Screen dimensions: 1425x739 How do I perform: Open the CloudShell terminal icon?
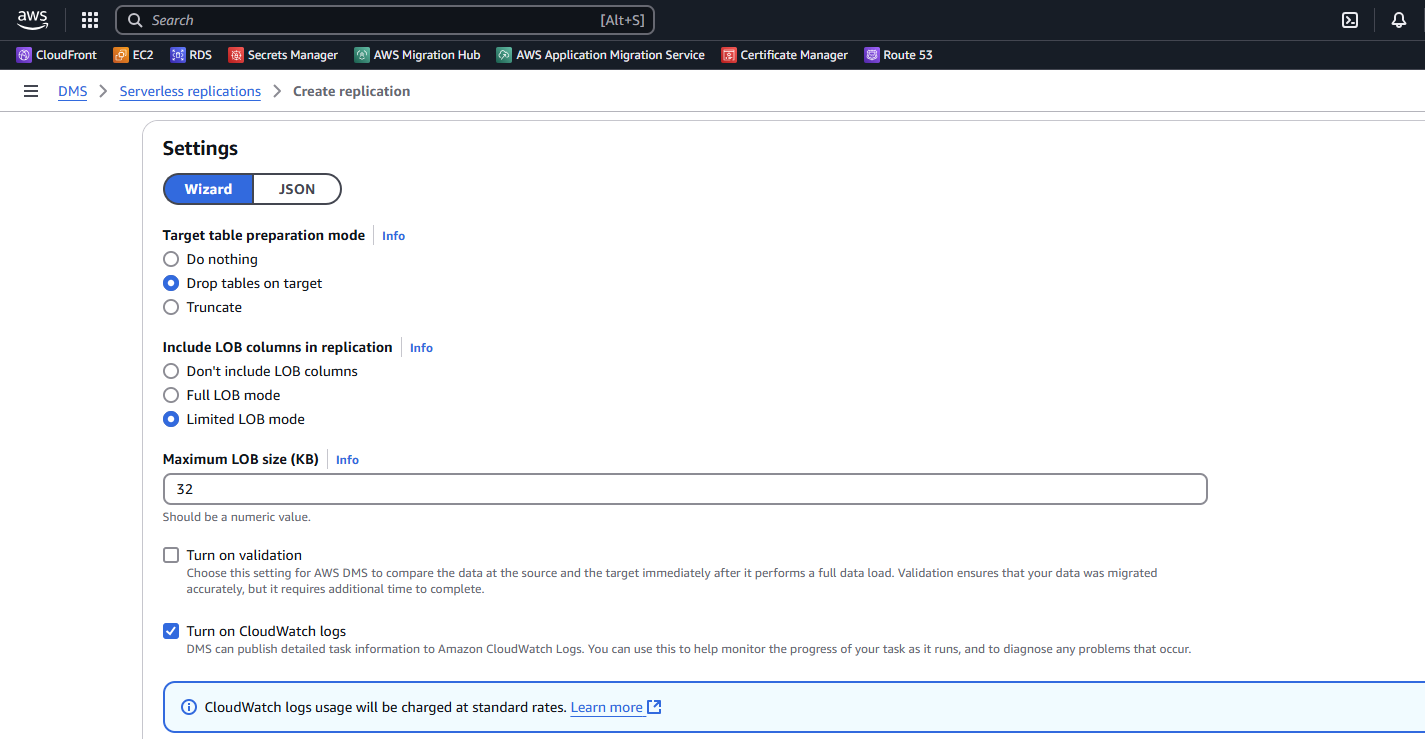pyautogui.click(x=1350, y=20)
